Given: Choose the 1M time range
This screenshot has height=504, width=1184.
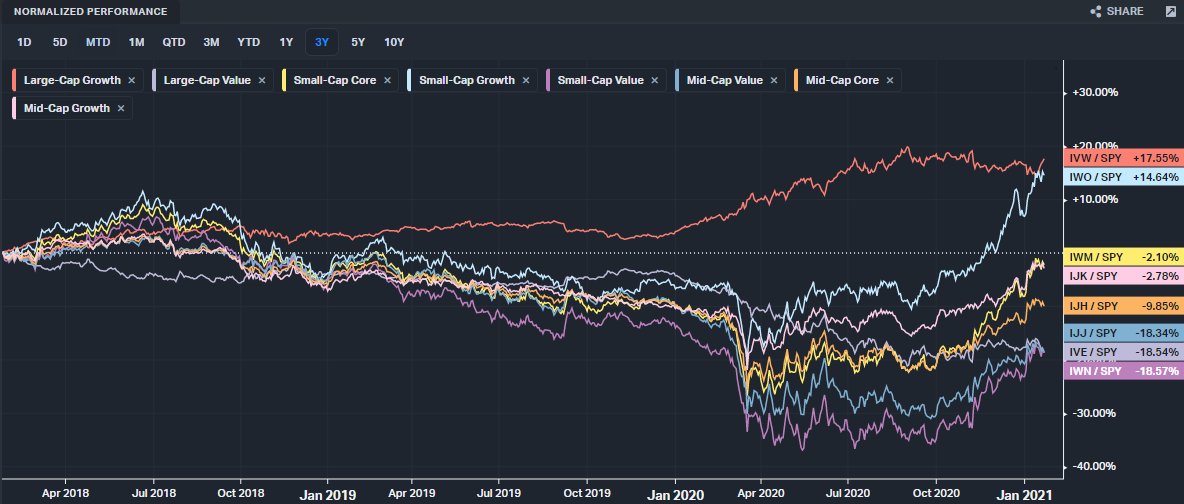Looking at the screenshot, I should (x=136, y=42).
